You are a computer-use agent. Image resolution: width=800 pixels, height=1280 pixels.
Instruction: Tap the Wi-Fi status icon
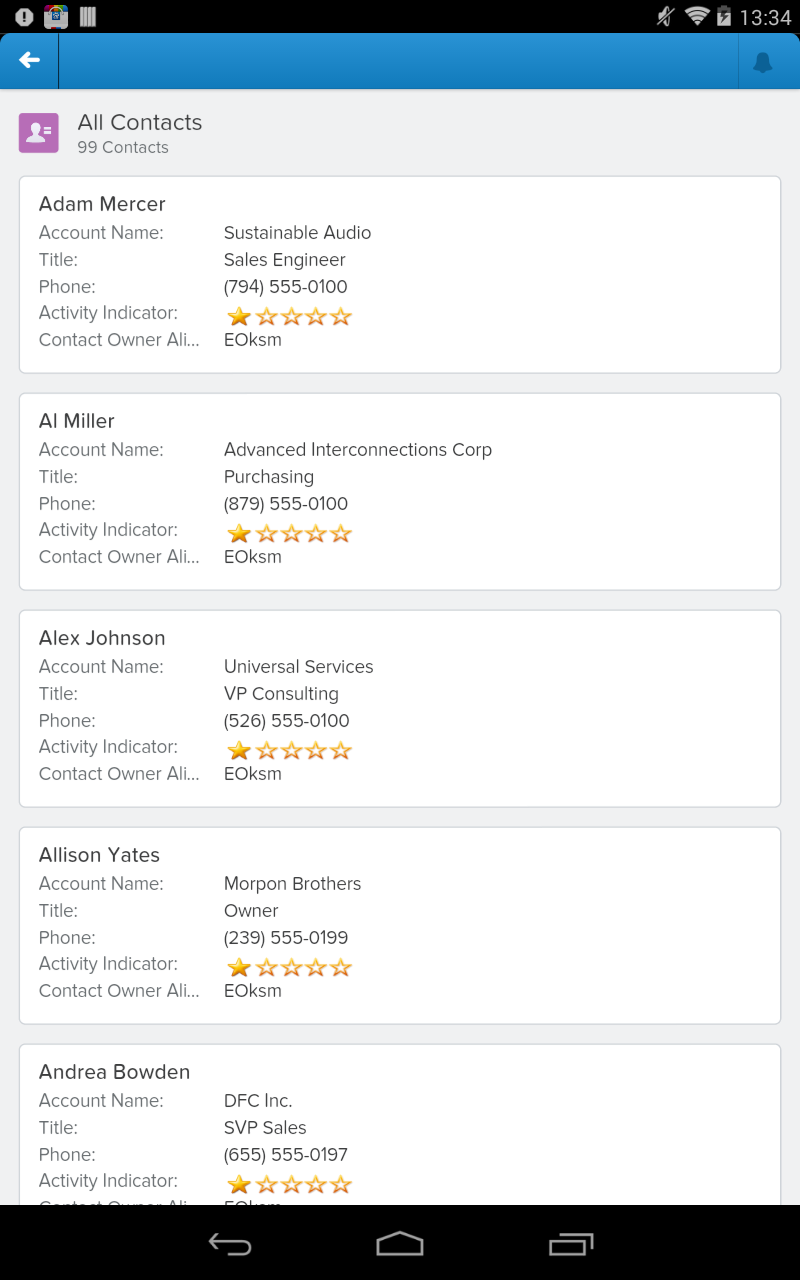click(696, 16)
